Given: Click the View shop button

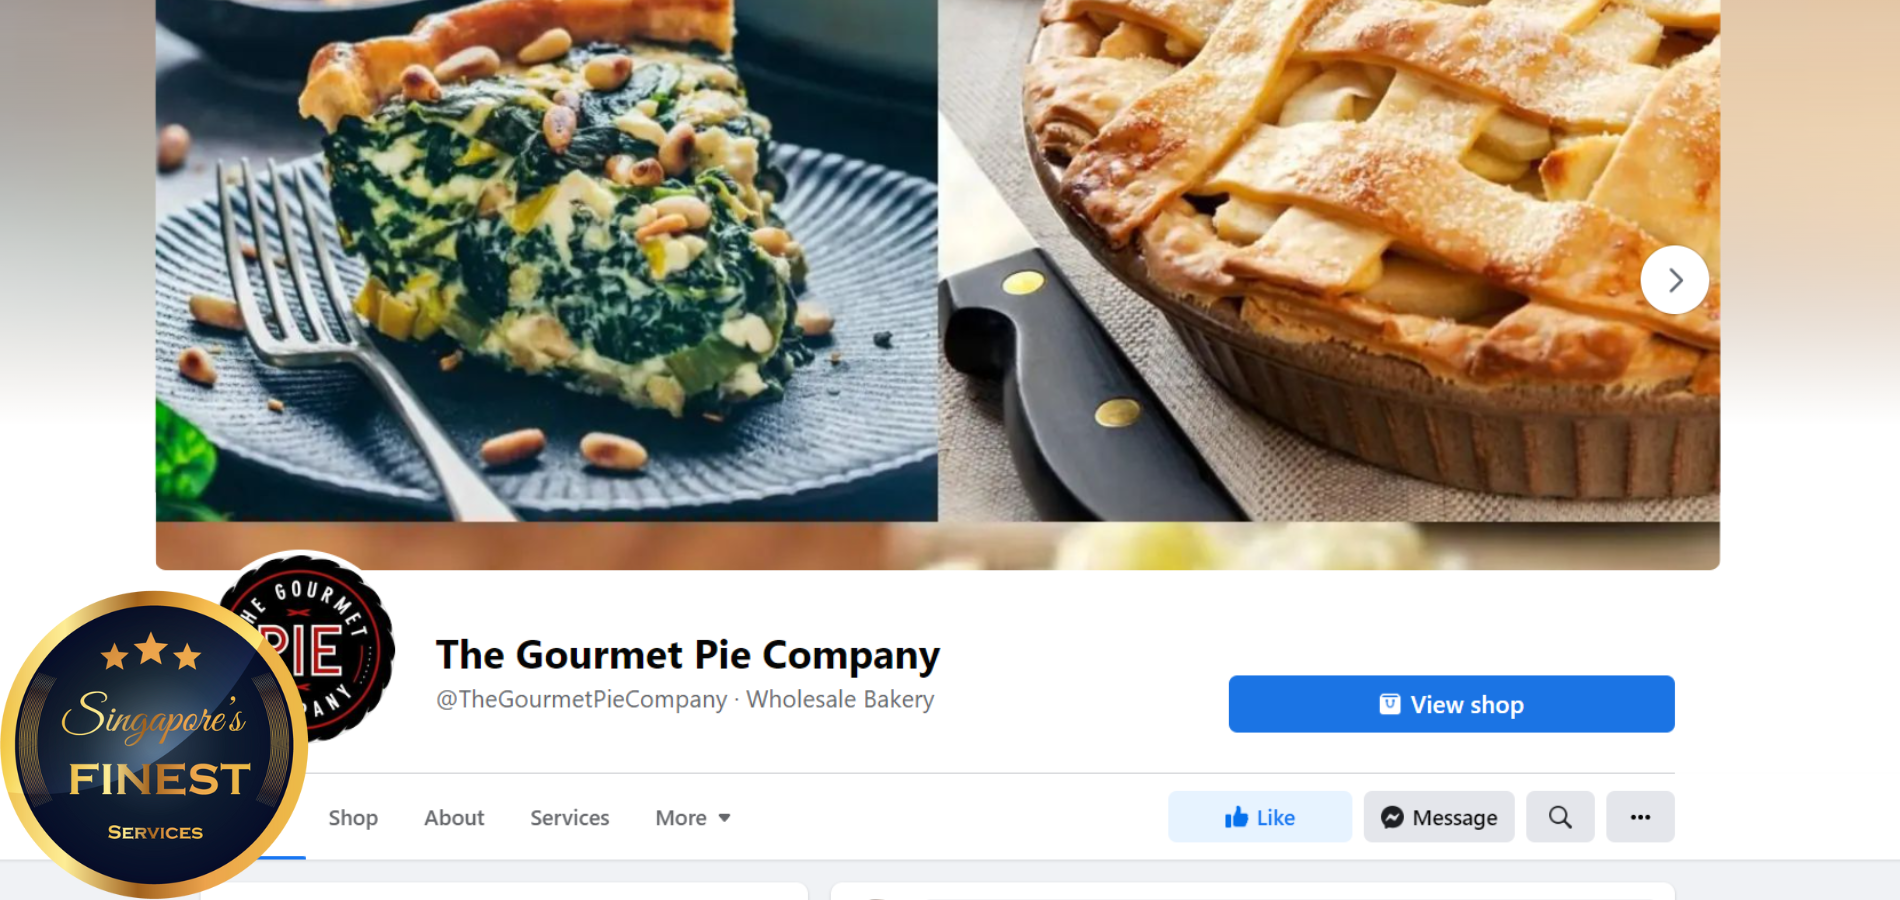Looking at the screenshot, I should [x=1451, y=704].
